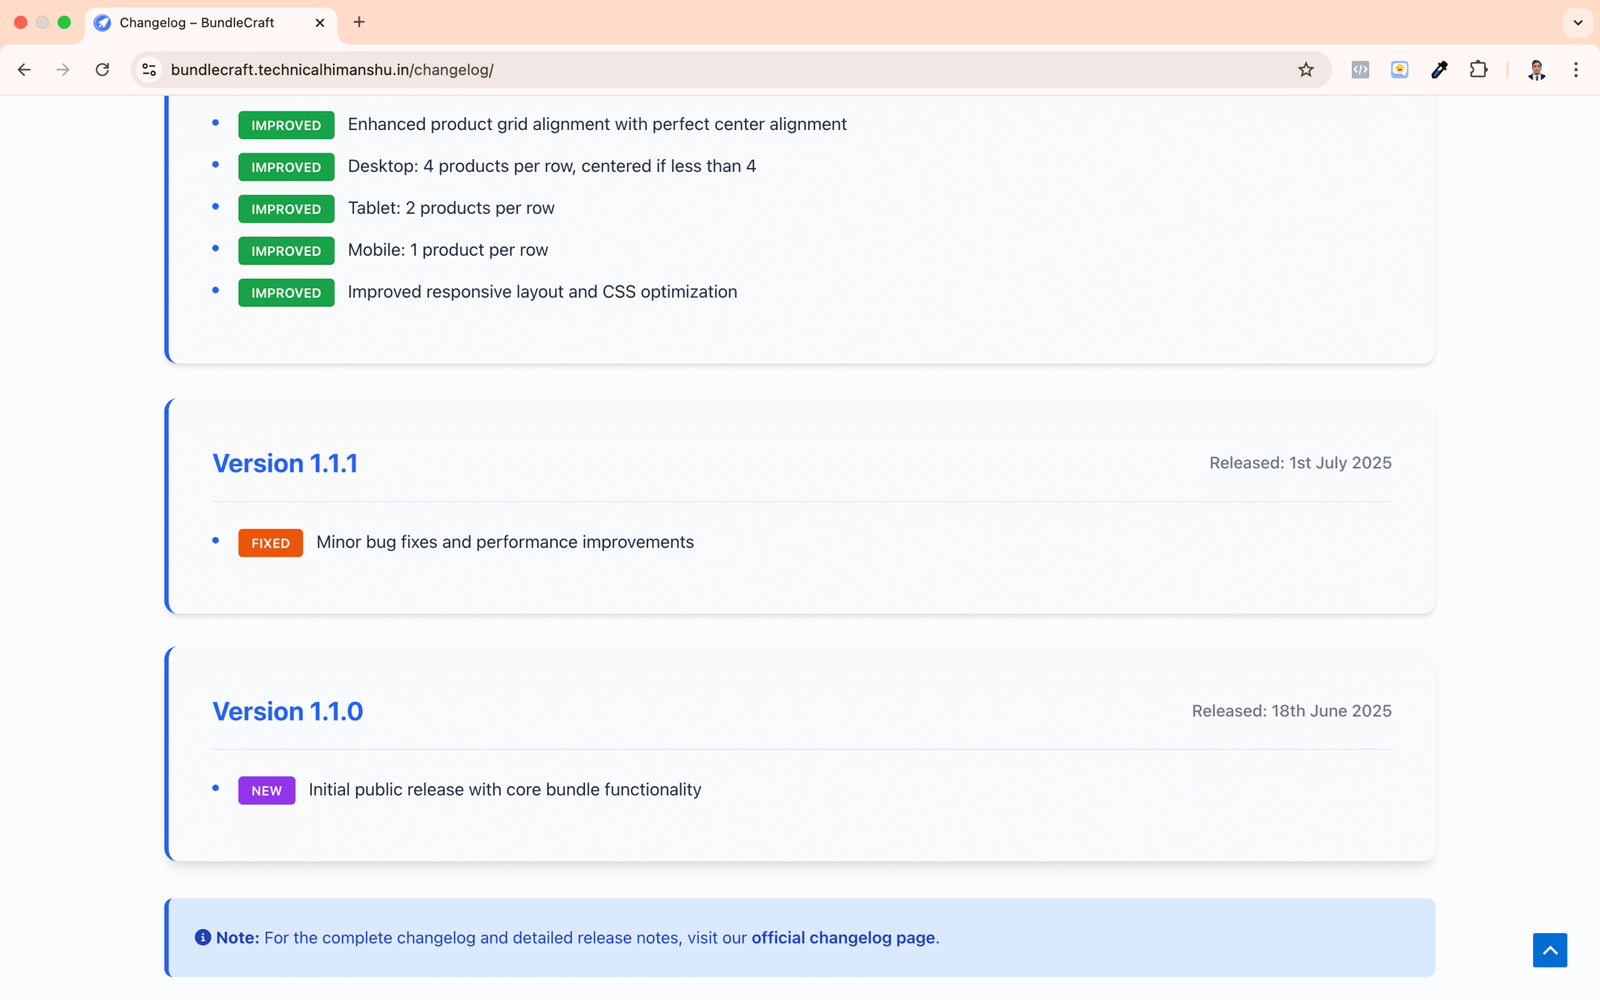The width and height of the screenshot is (1600, 1000).
Task: Expand the tab search dropdown arrow
Action: point(1578,22)
